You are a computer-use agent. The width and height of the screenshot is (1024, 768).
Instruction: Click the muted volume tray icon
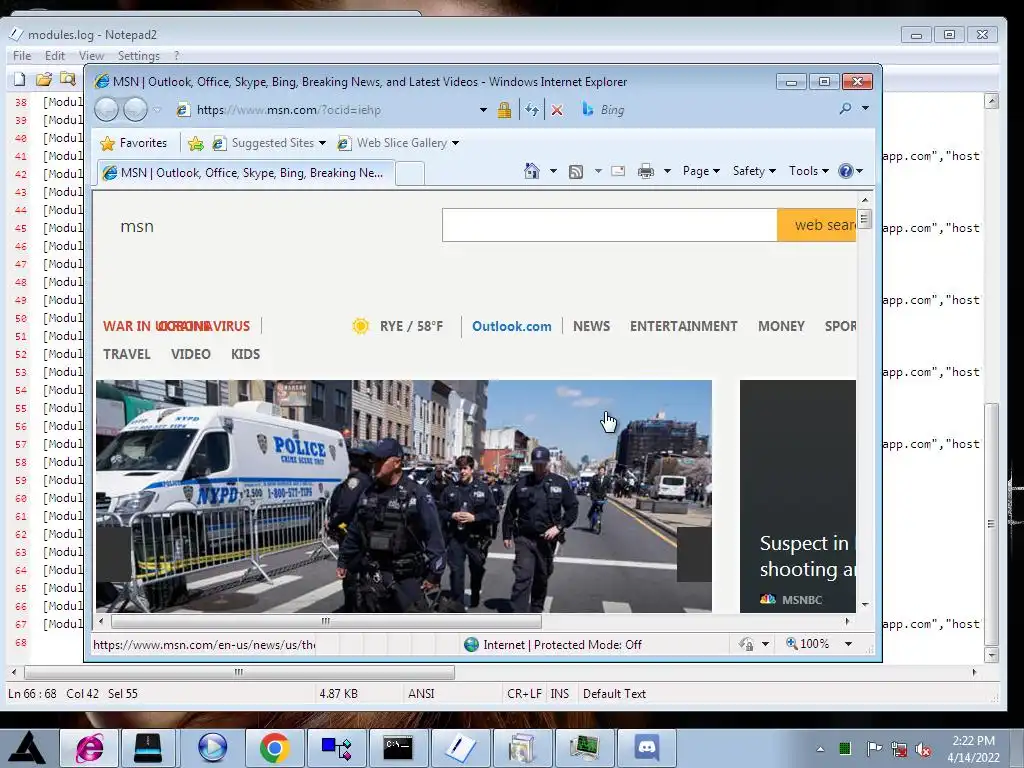click(923, 749)
